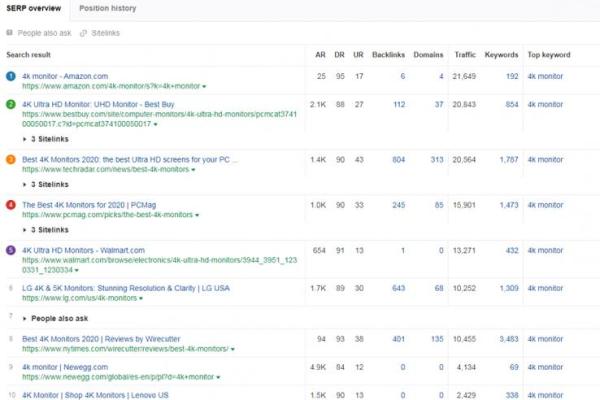Click Amazon traffic value 21,649
Viewport: 600px width, 400px height.
(464, 76)
